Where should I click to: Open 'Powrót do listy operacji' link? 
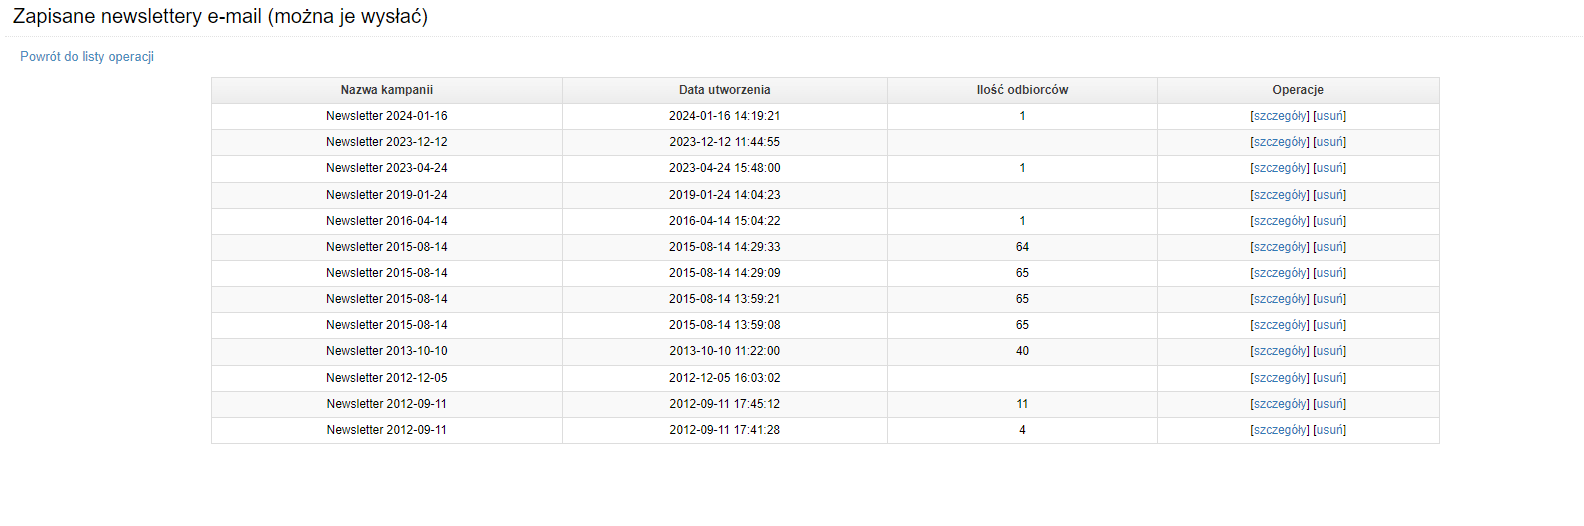pos(87,57)
